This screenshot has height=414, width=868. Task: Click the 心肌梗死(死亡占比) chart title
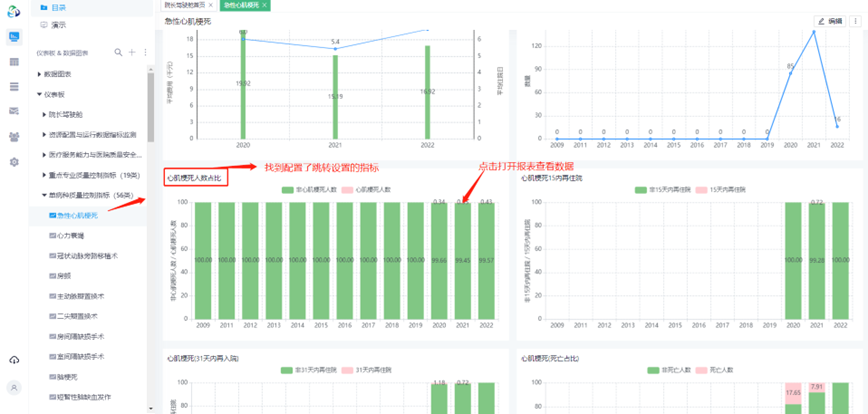[550, 359]
